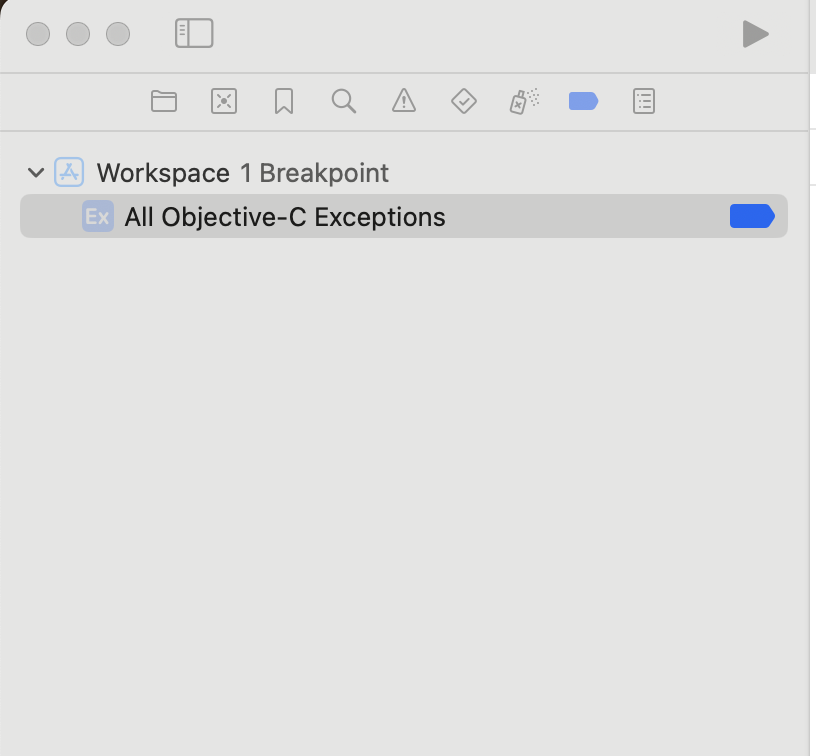Show the Issue navigator warning triangle
This screenshot has width=816, height=756.
point(404,101)
